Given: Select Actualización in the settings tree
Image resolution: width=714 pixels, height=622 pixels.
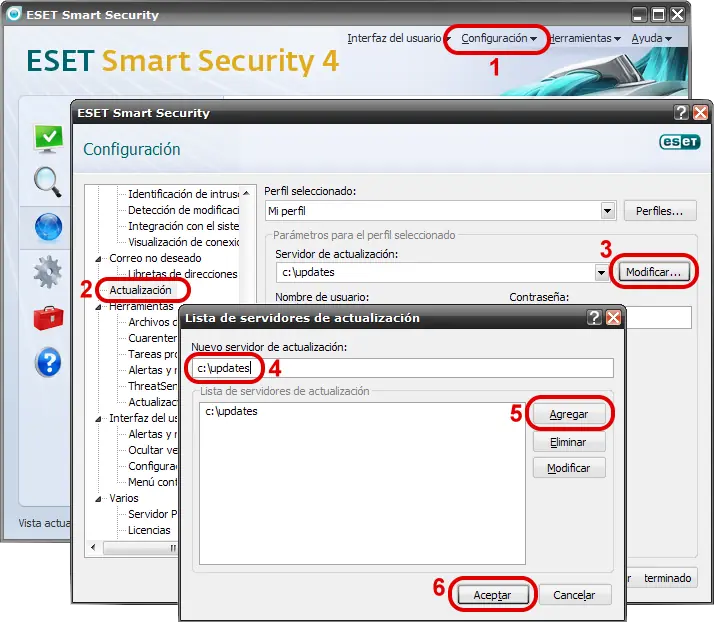Looking at the screenshot, I should point(140,290).
